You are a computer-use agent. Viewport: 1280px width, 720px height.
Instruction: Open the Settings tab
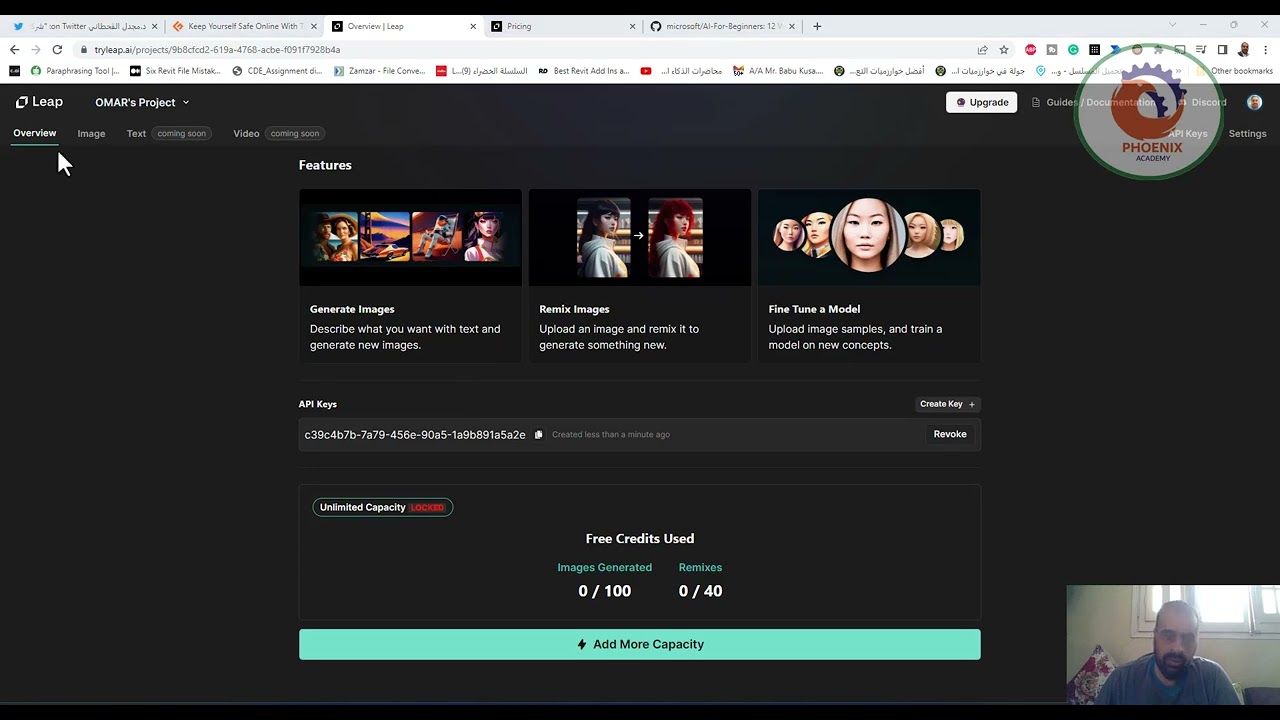pos(1247,133)
